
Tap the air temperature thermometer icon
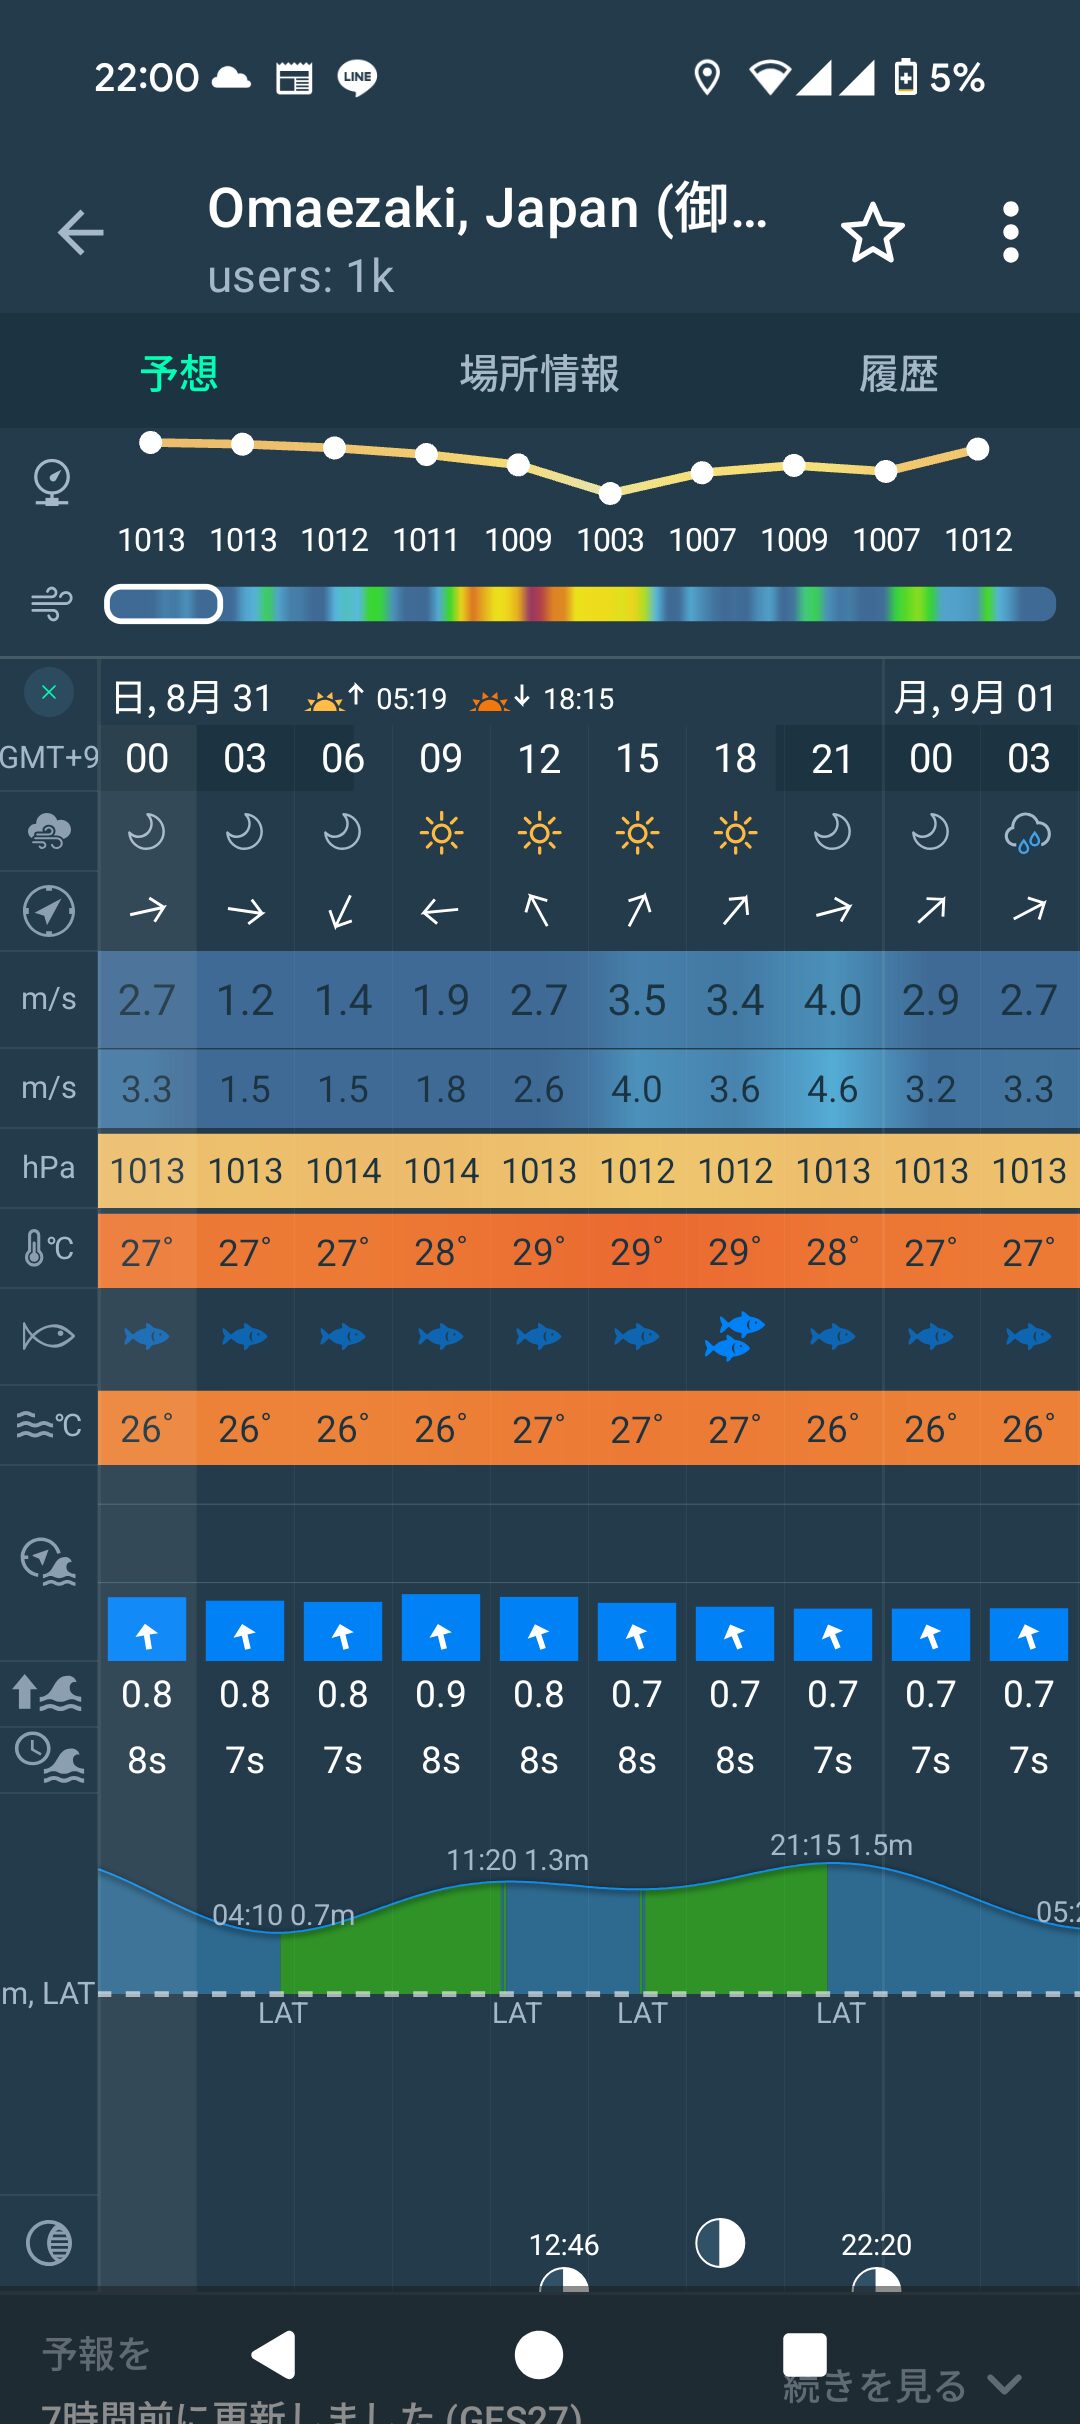tap(49, 1248)
